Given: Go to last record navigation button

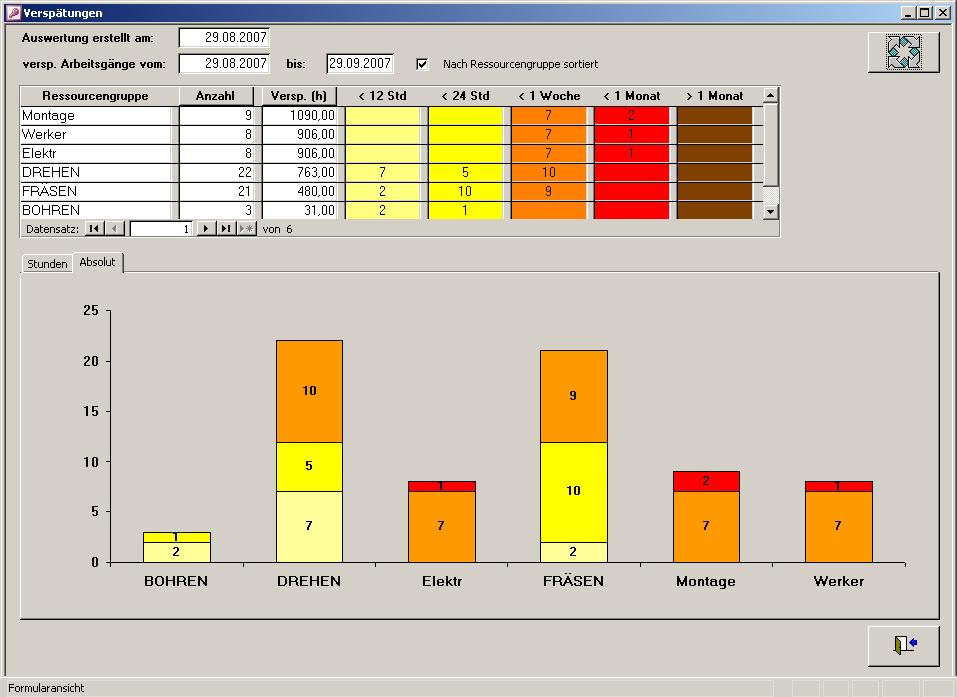Looking at the screenshot, I should (x=226, y=229).
